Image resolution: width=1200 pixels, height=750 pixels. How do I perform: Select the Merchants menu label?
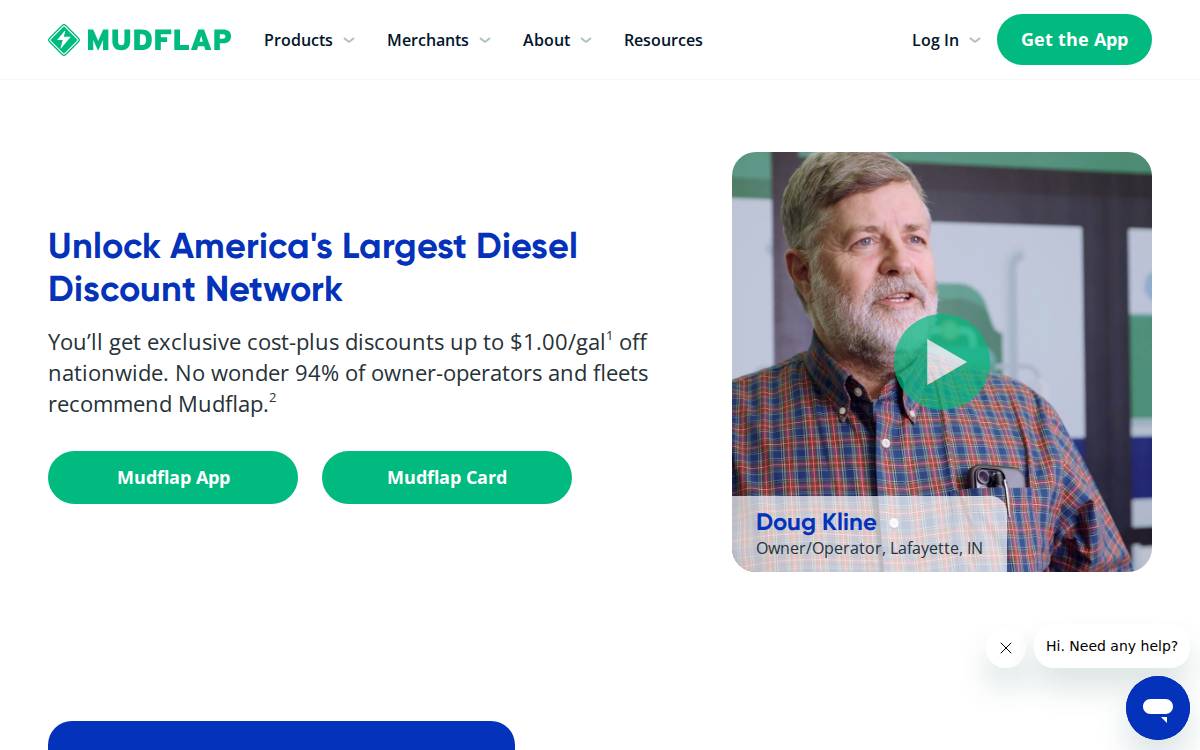[428, 40]
